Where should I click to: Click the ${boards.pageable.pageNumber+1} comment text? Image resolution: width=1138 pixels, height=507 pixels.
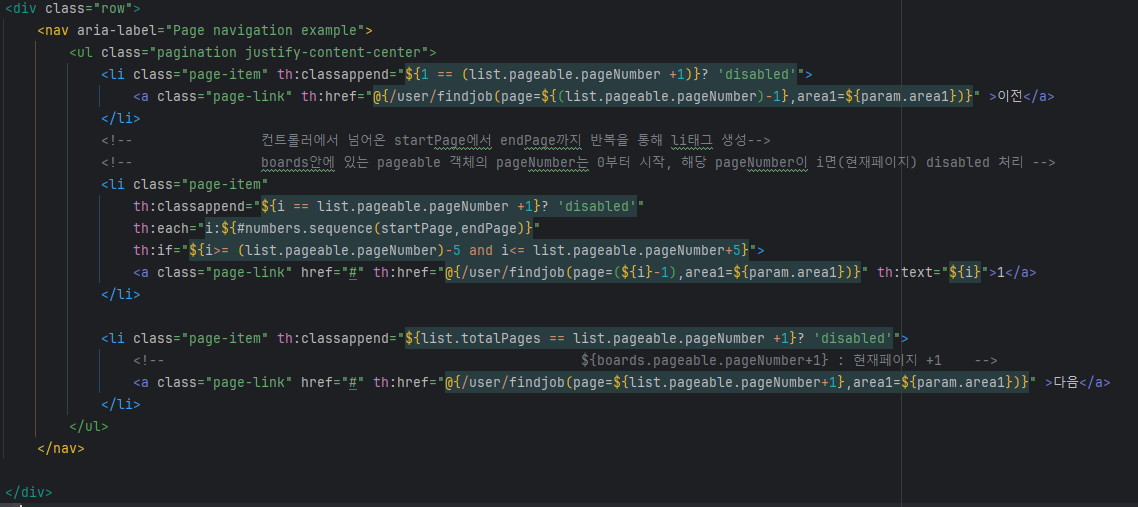point(705,360)
